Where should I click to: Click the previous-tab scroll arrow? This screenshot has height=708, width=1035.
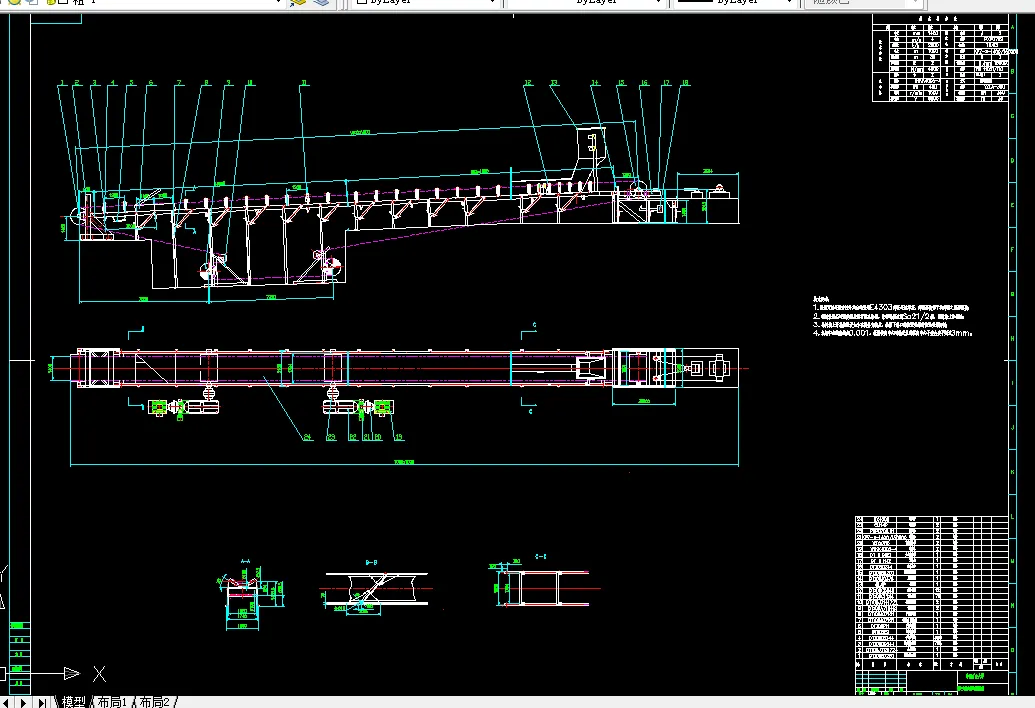(x=5, y=703)
